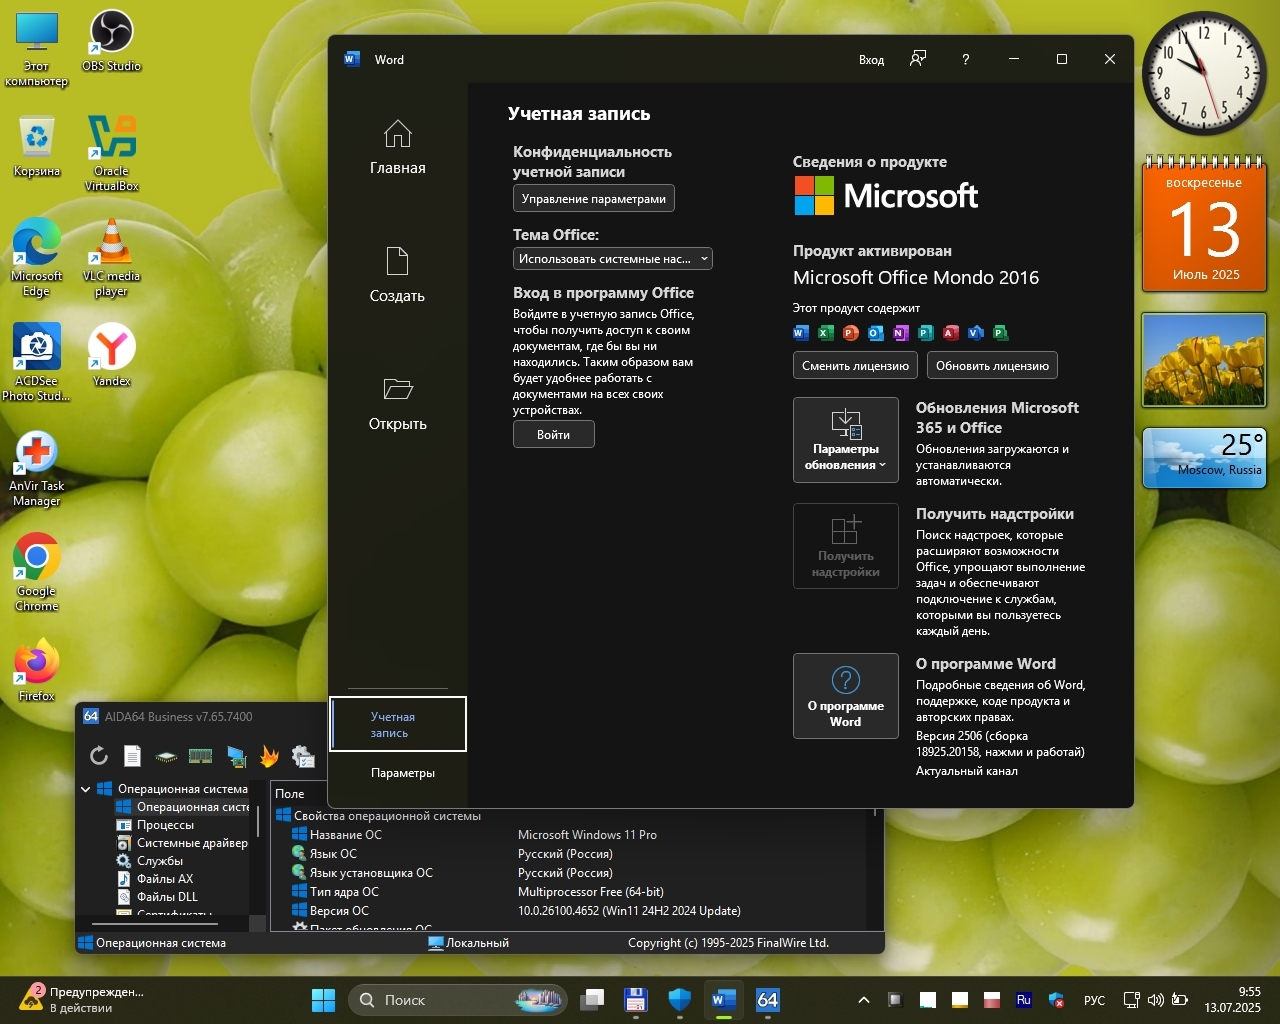Select Системные драйверы in the AIDA64 tree

182,843
